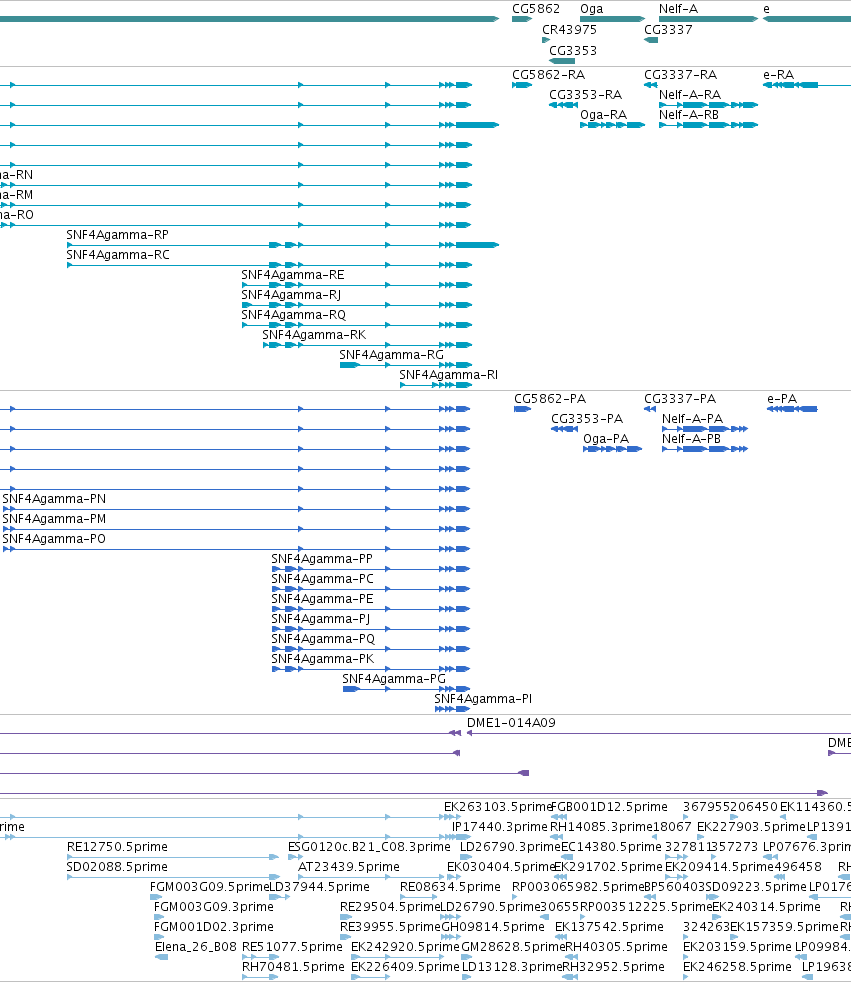Select EST RE51077.5prime
Viewport: 851px width, 982px height.
(x=292, y=948)
